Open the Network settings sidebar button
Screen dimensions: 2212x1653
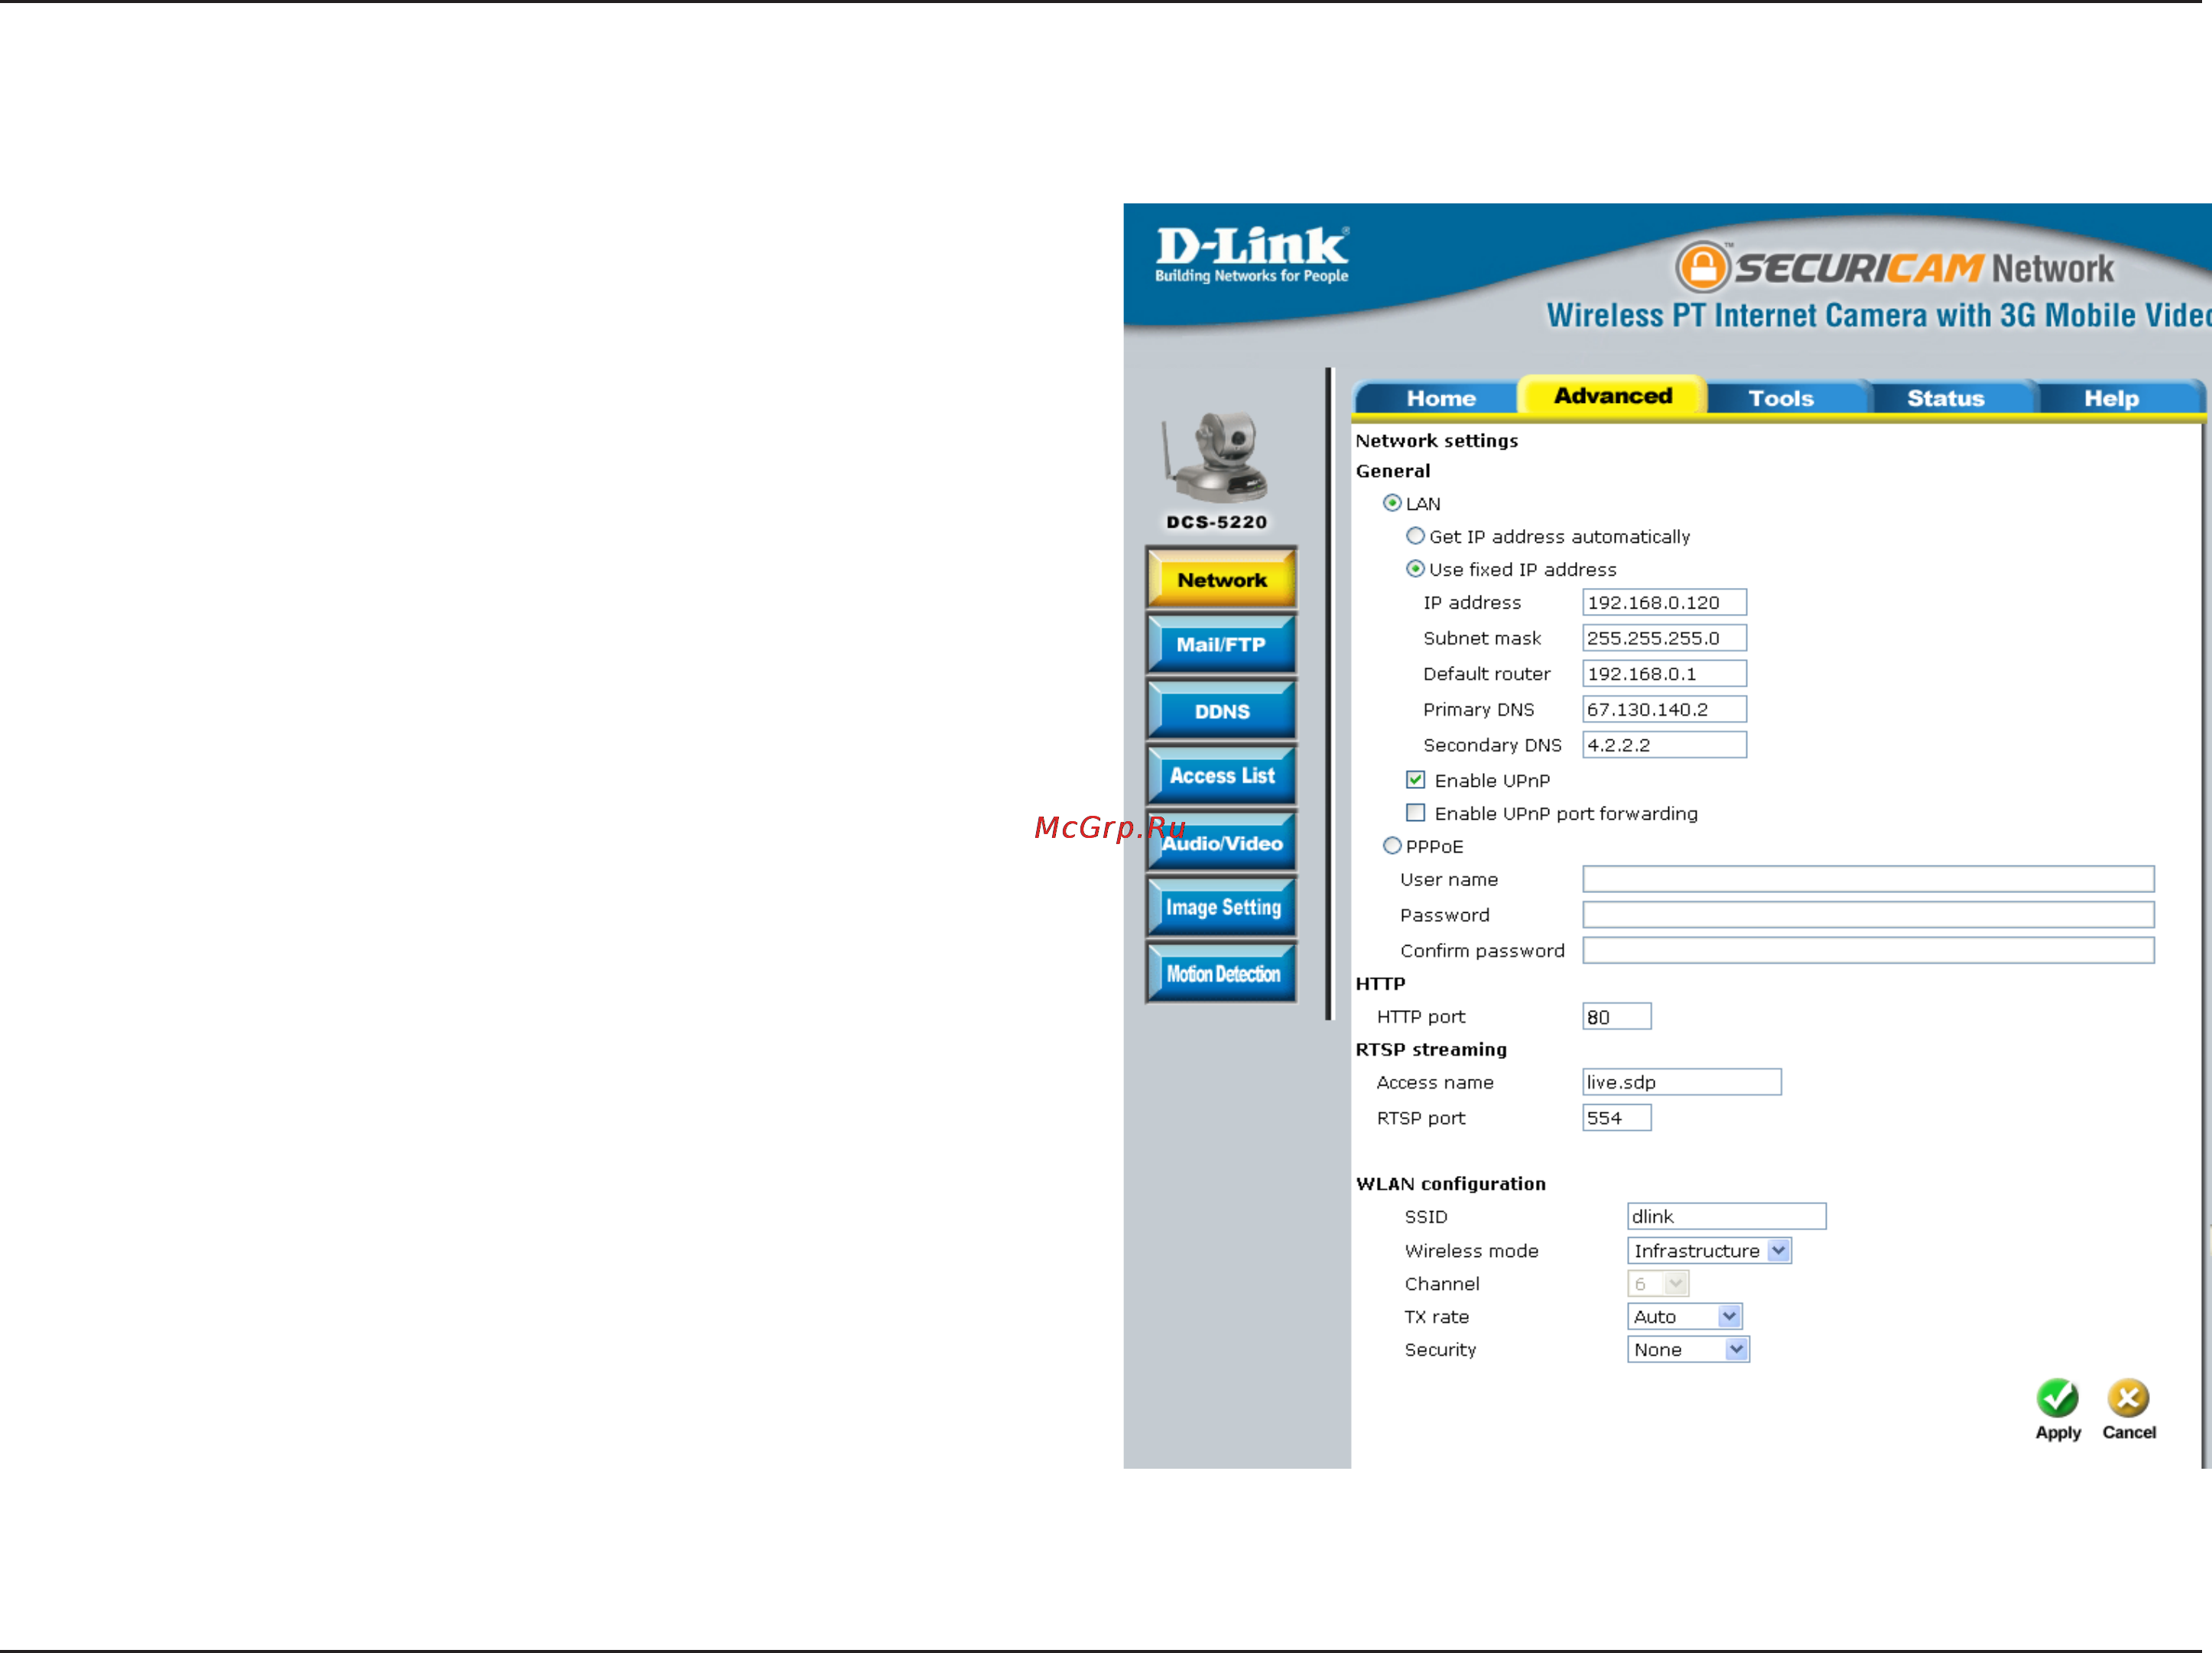click(x=1221, y=579)
